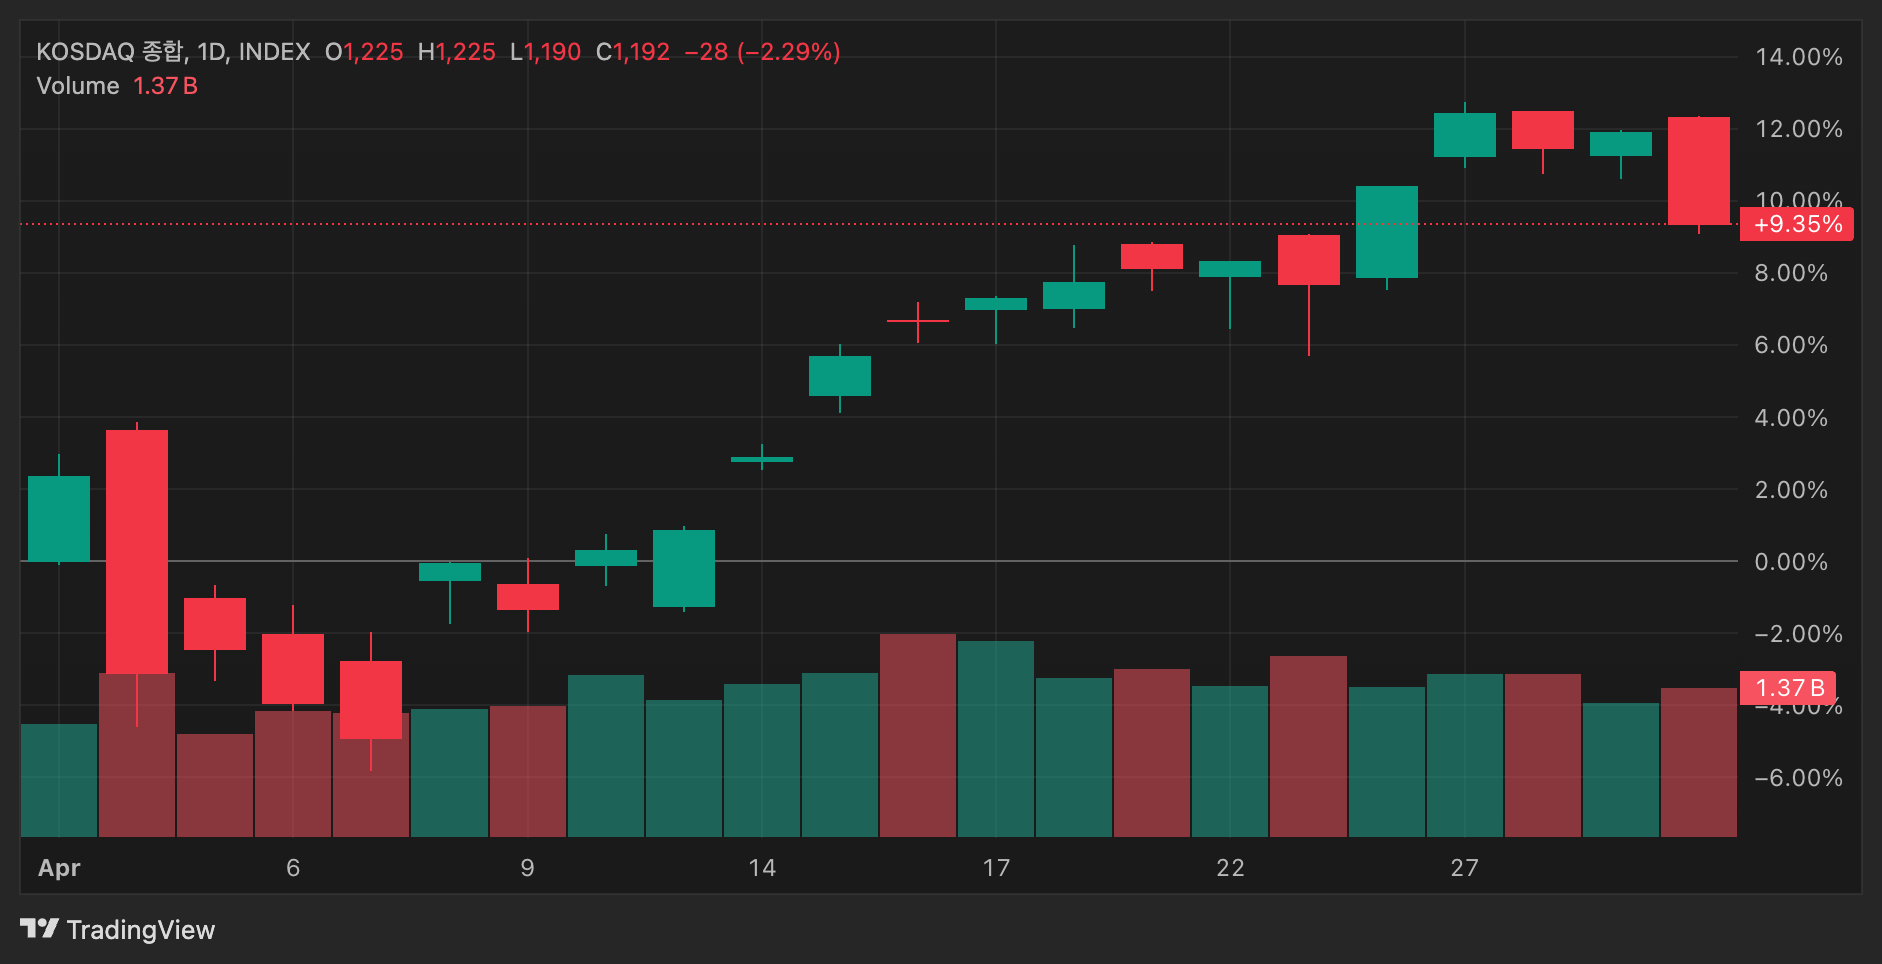This screenshot has height=964, width=1882.
Task: Click the 17 date marker on time axis
Action: [996, 868]
